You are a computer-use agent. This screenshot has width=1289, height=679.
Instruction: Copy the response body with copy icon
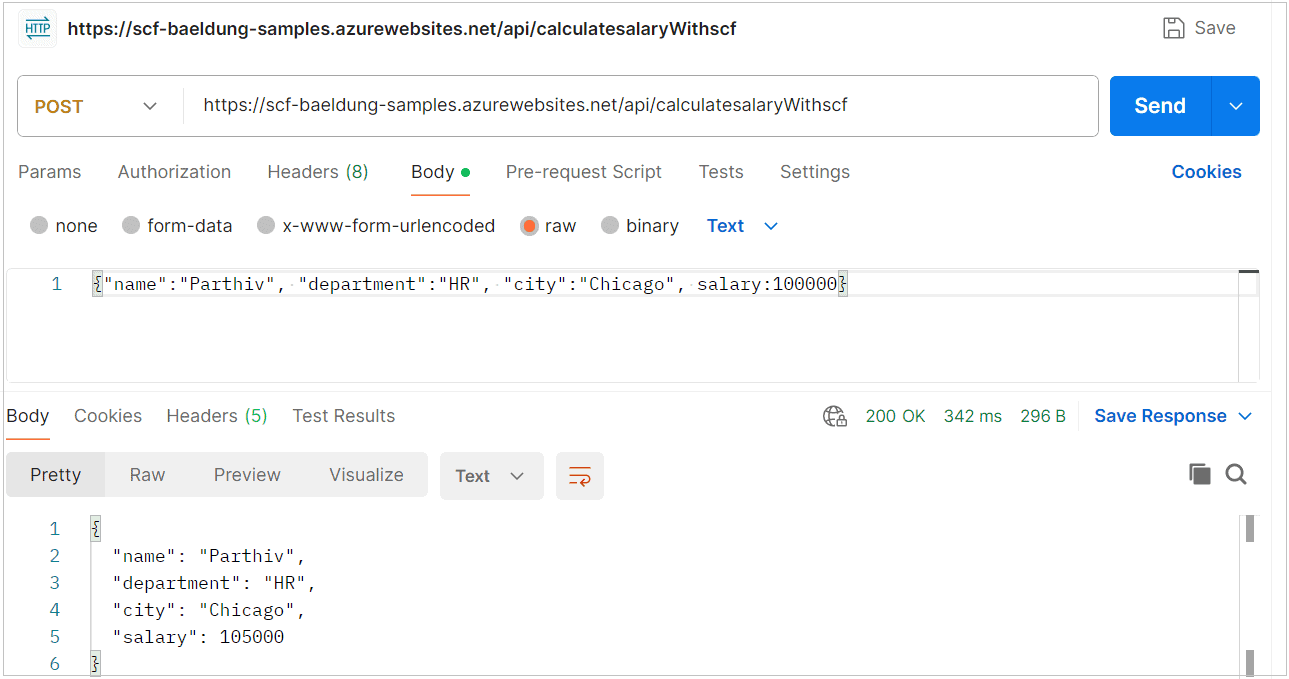[x=1200, y=475]
